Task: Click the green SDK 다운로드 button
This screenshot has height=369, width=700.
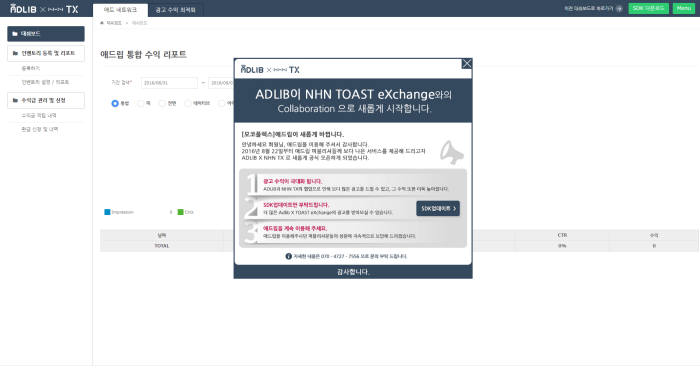Action: click(x=648, y=8)
